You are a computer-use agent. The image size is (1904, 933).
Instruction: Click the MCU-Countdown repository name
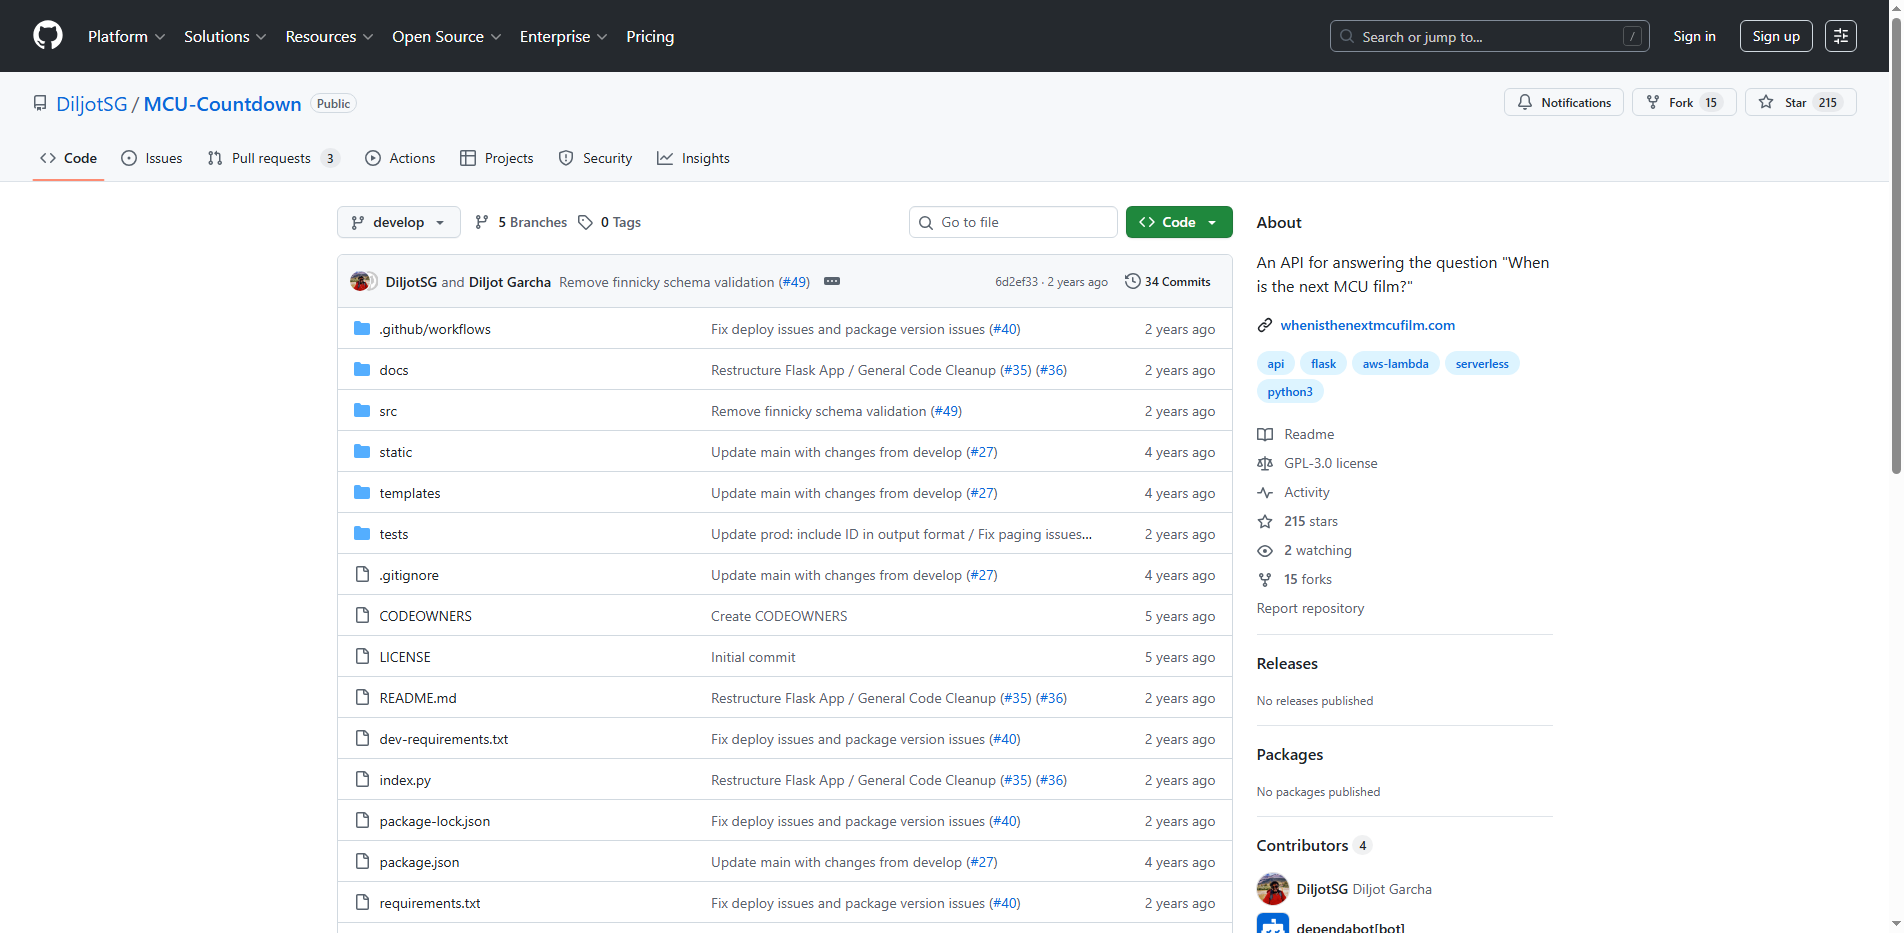pyautogui.click(x=222, y=104)
